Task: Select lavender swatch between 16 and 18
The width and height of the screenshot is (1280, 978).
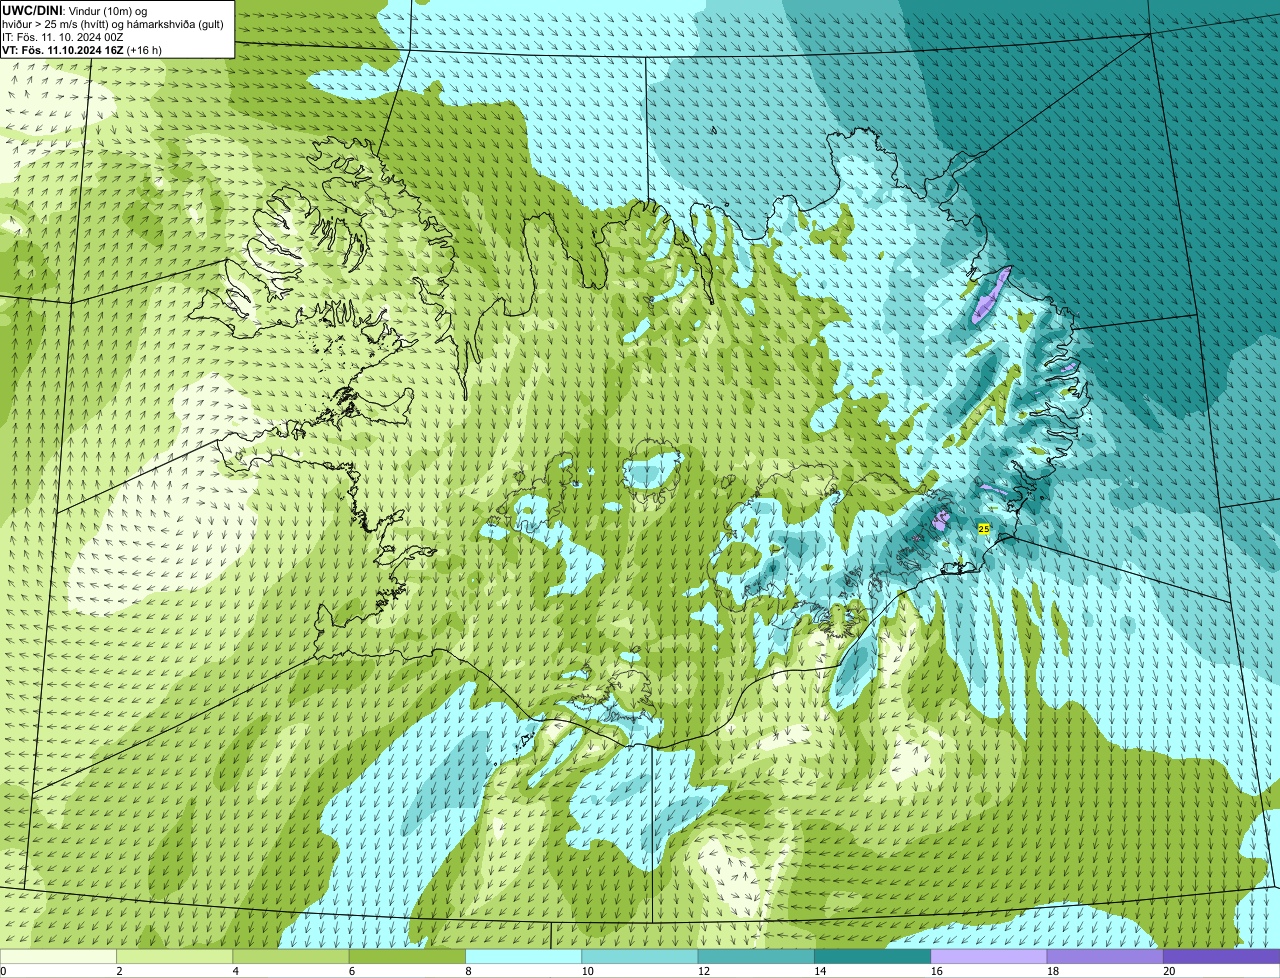Action: click(989, 956)
